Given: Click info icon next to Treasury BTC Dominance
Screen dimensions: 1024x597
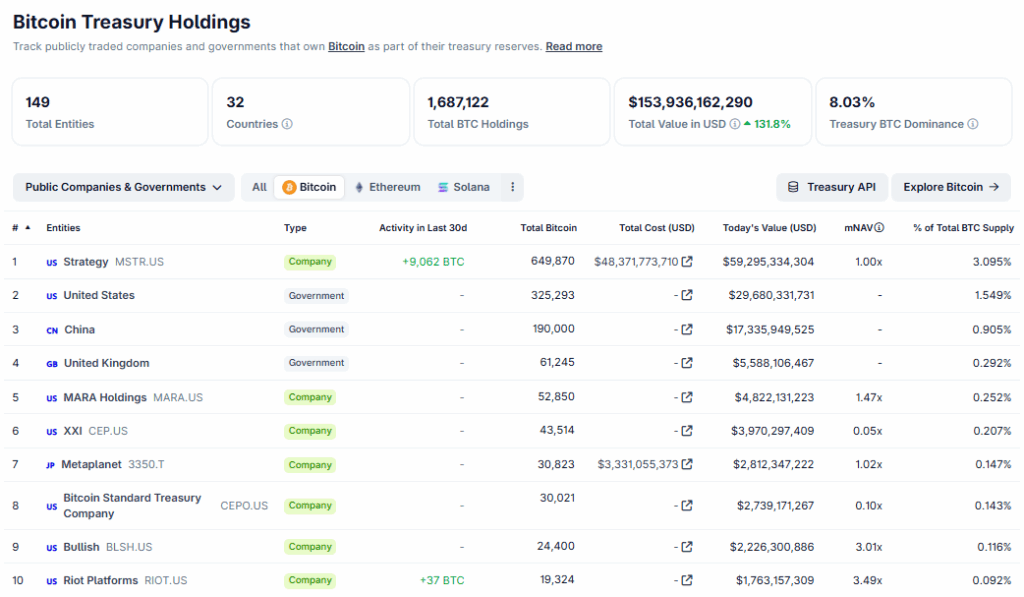Looking at the screenshot, I should [x=972, y=124].
